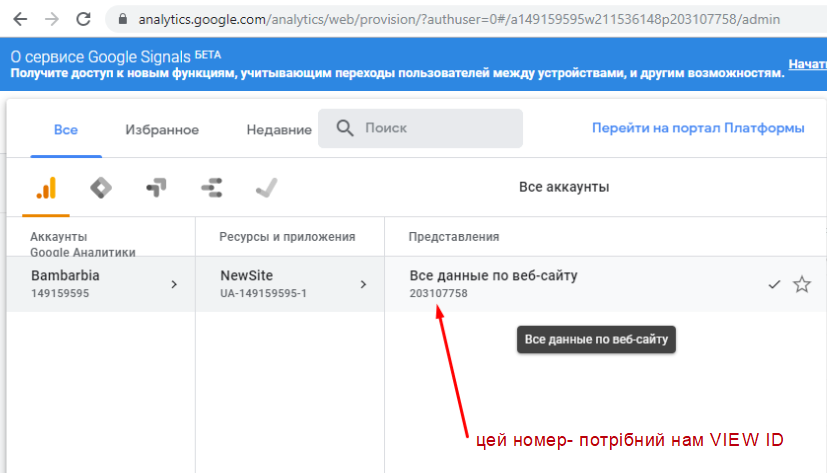Viewport: 827px width, 473px height.
Task: Open the Недавние tab
Action: point(279,130)
